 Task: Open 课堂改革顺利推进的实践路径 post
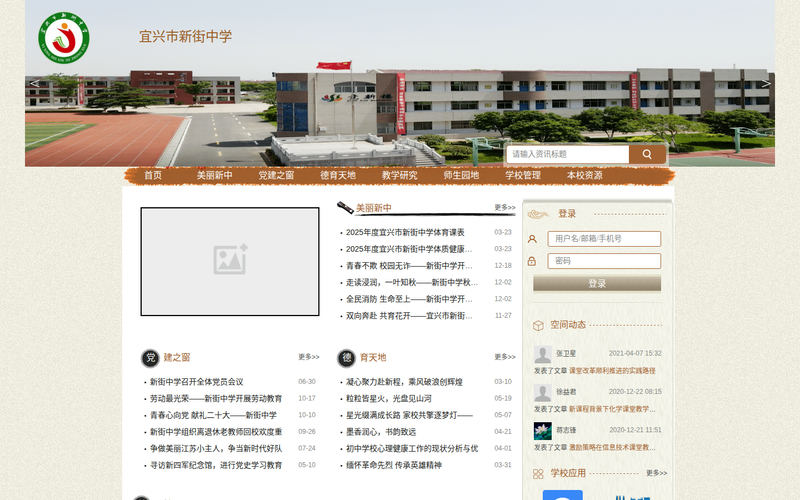[x=612, y=371]
